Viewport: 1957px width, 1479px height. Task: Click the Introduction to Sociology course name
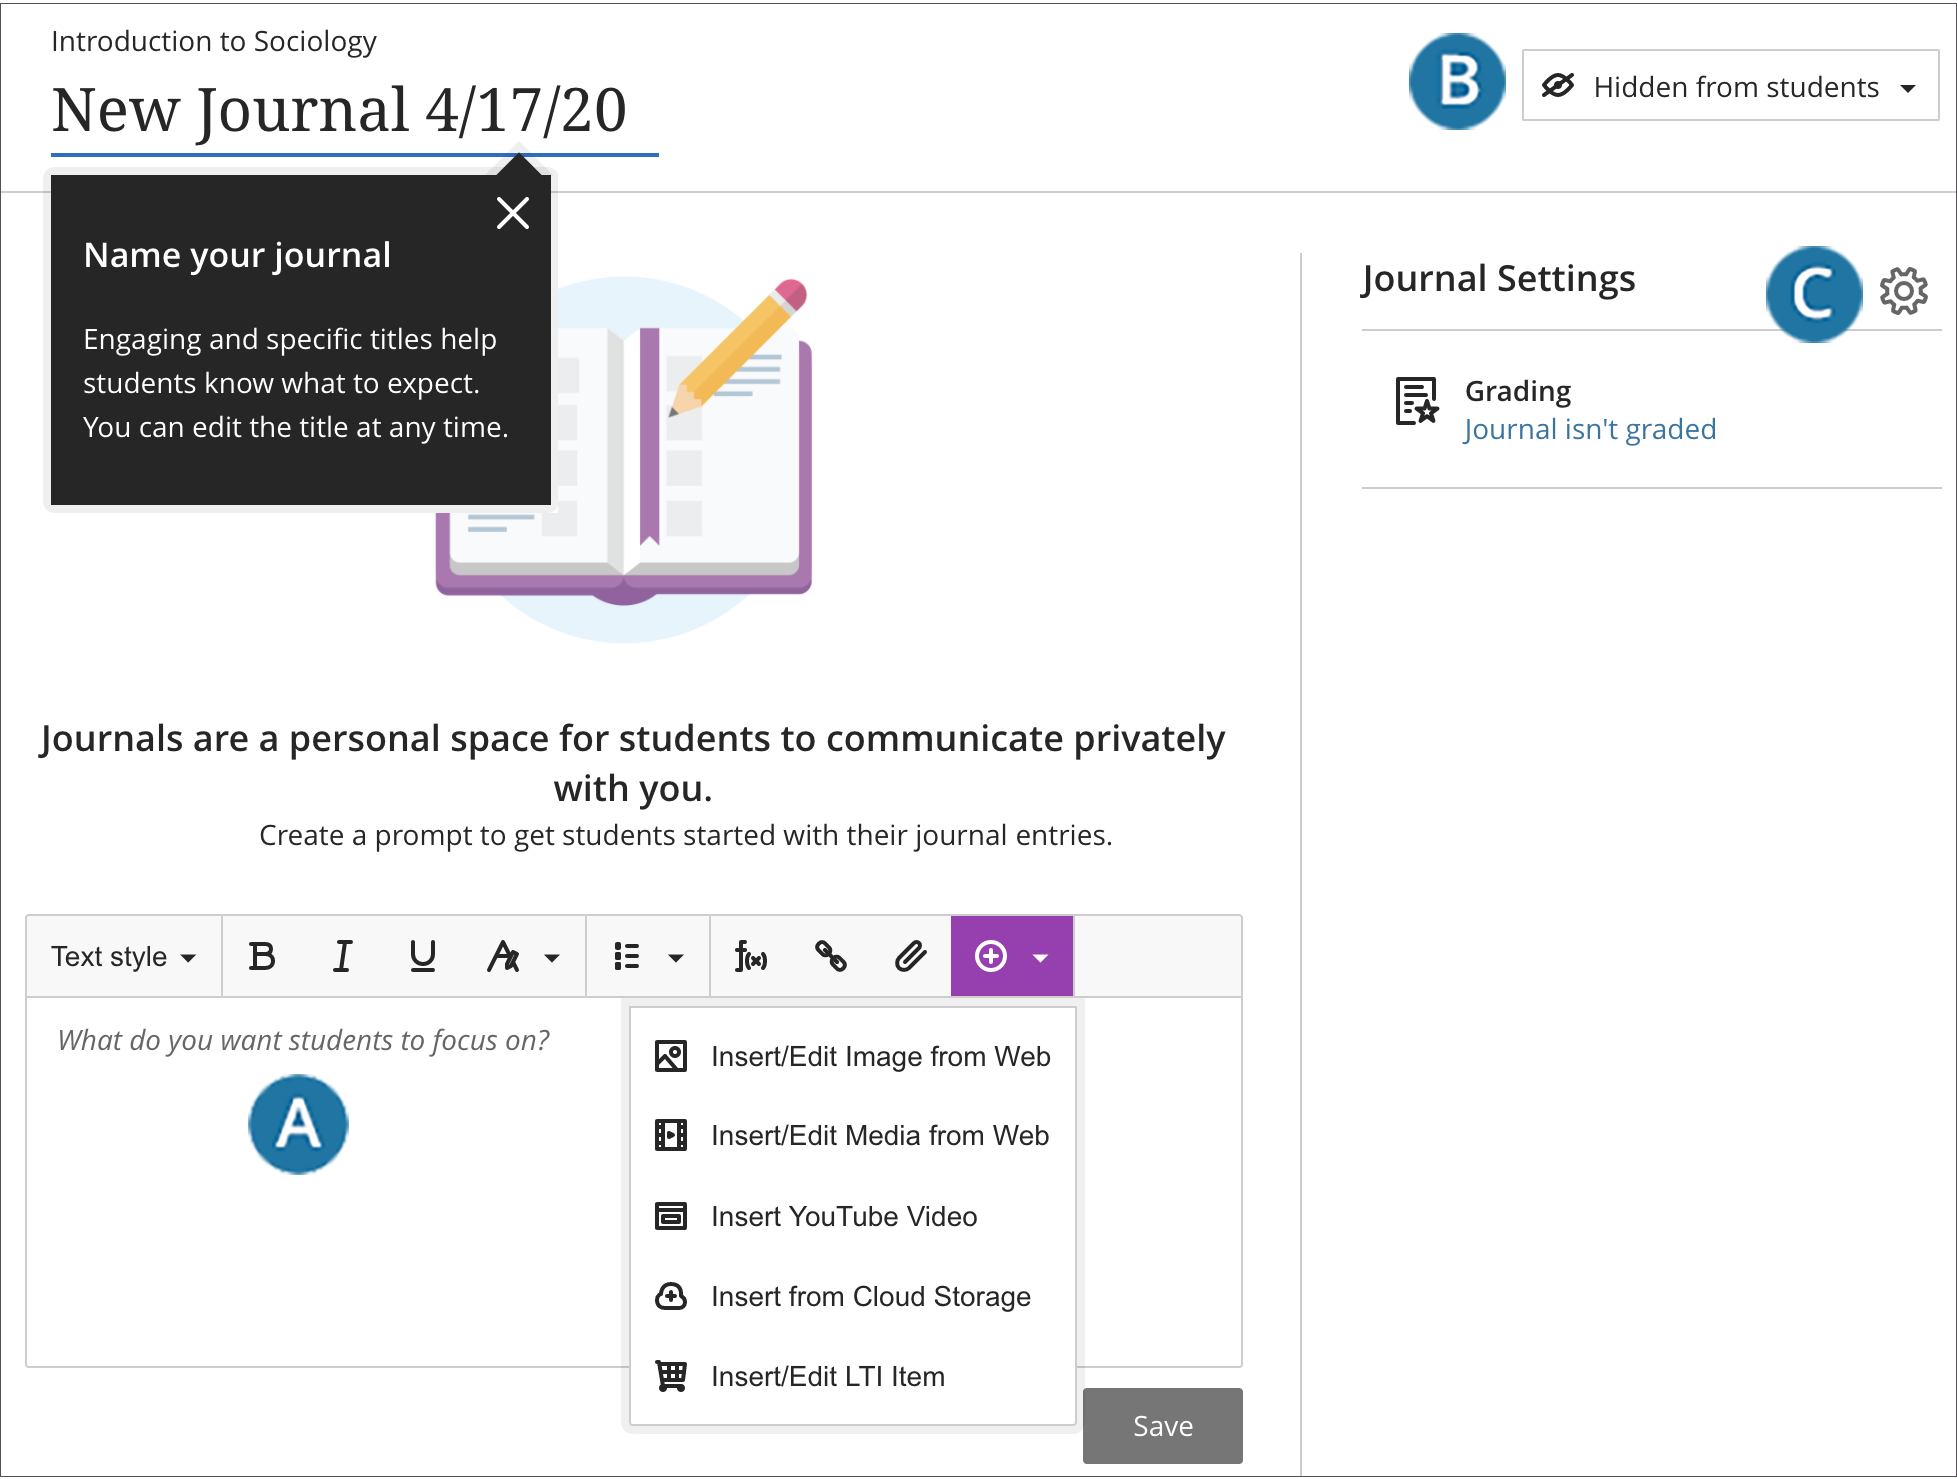tap(214, 41)
